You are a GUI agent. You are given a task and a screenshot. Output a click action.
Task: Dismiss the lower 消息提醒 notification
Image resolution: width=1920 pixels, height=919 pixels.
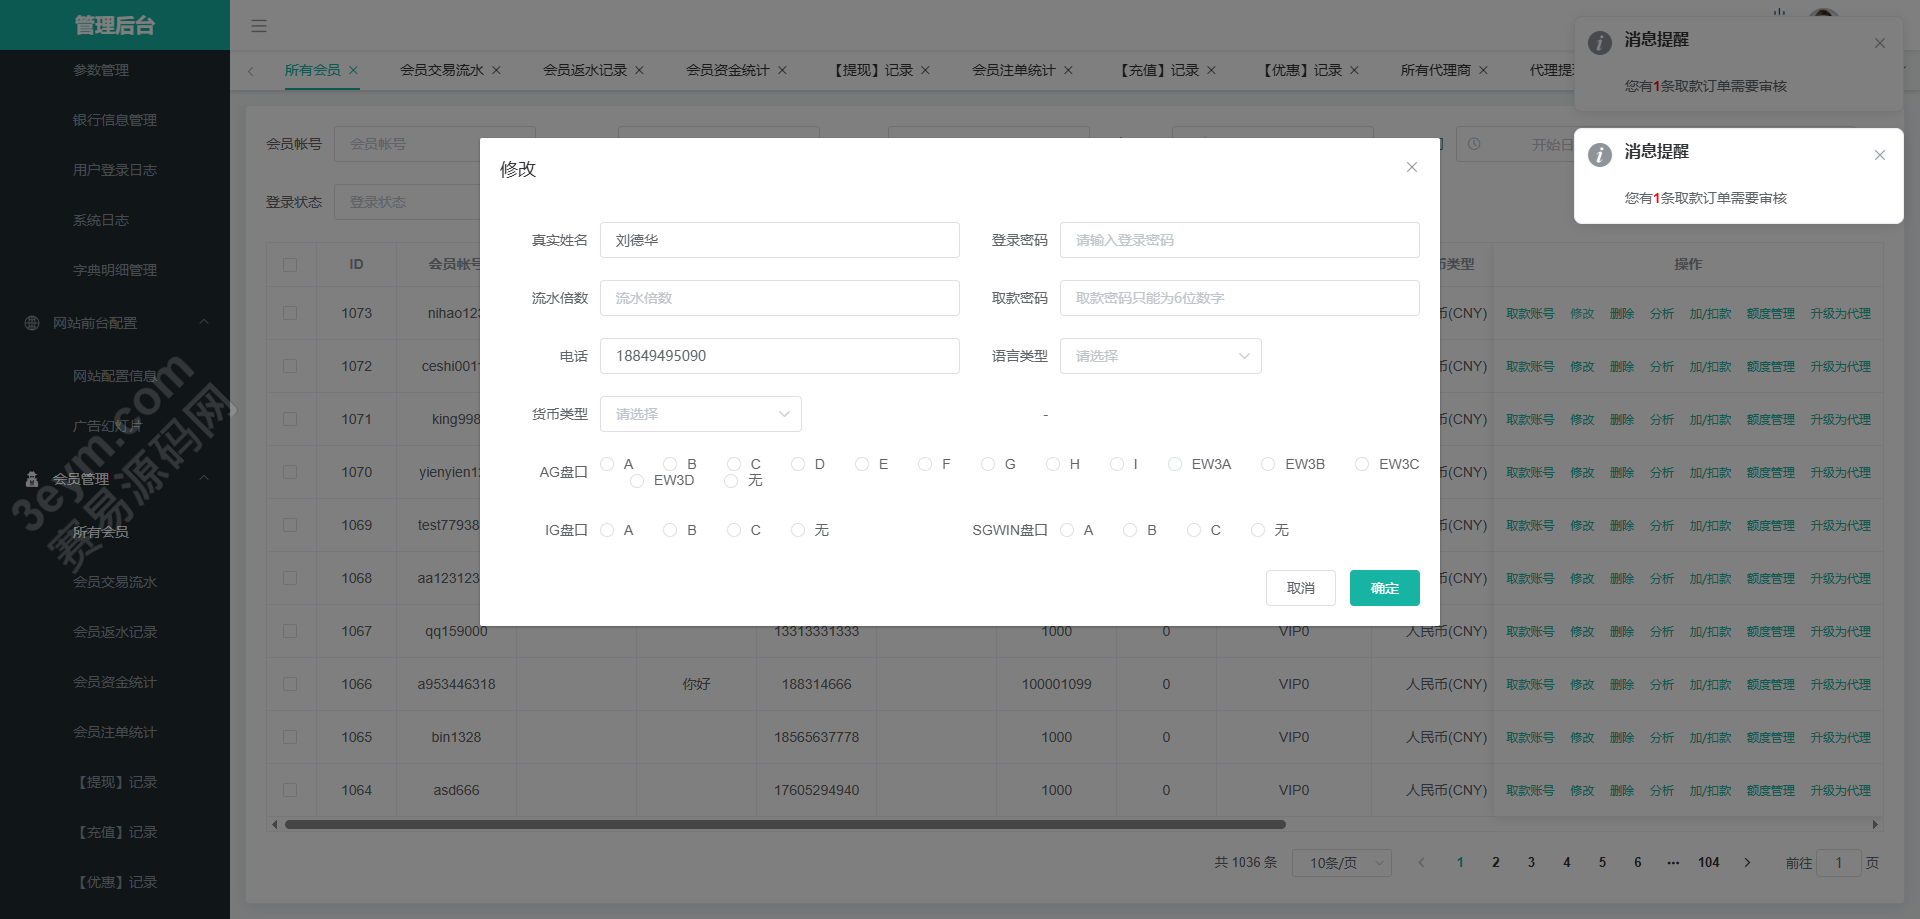1879,155
